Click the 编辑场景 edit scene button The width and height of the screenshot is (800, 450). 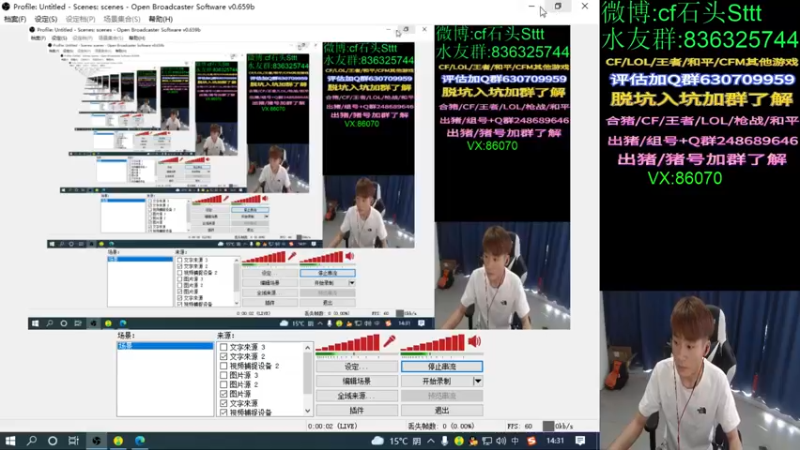[x=357, y=381]
